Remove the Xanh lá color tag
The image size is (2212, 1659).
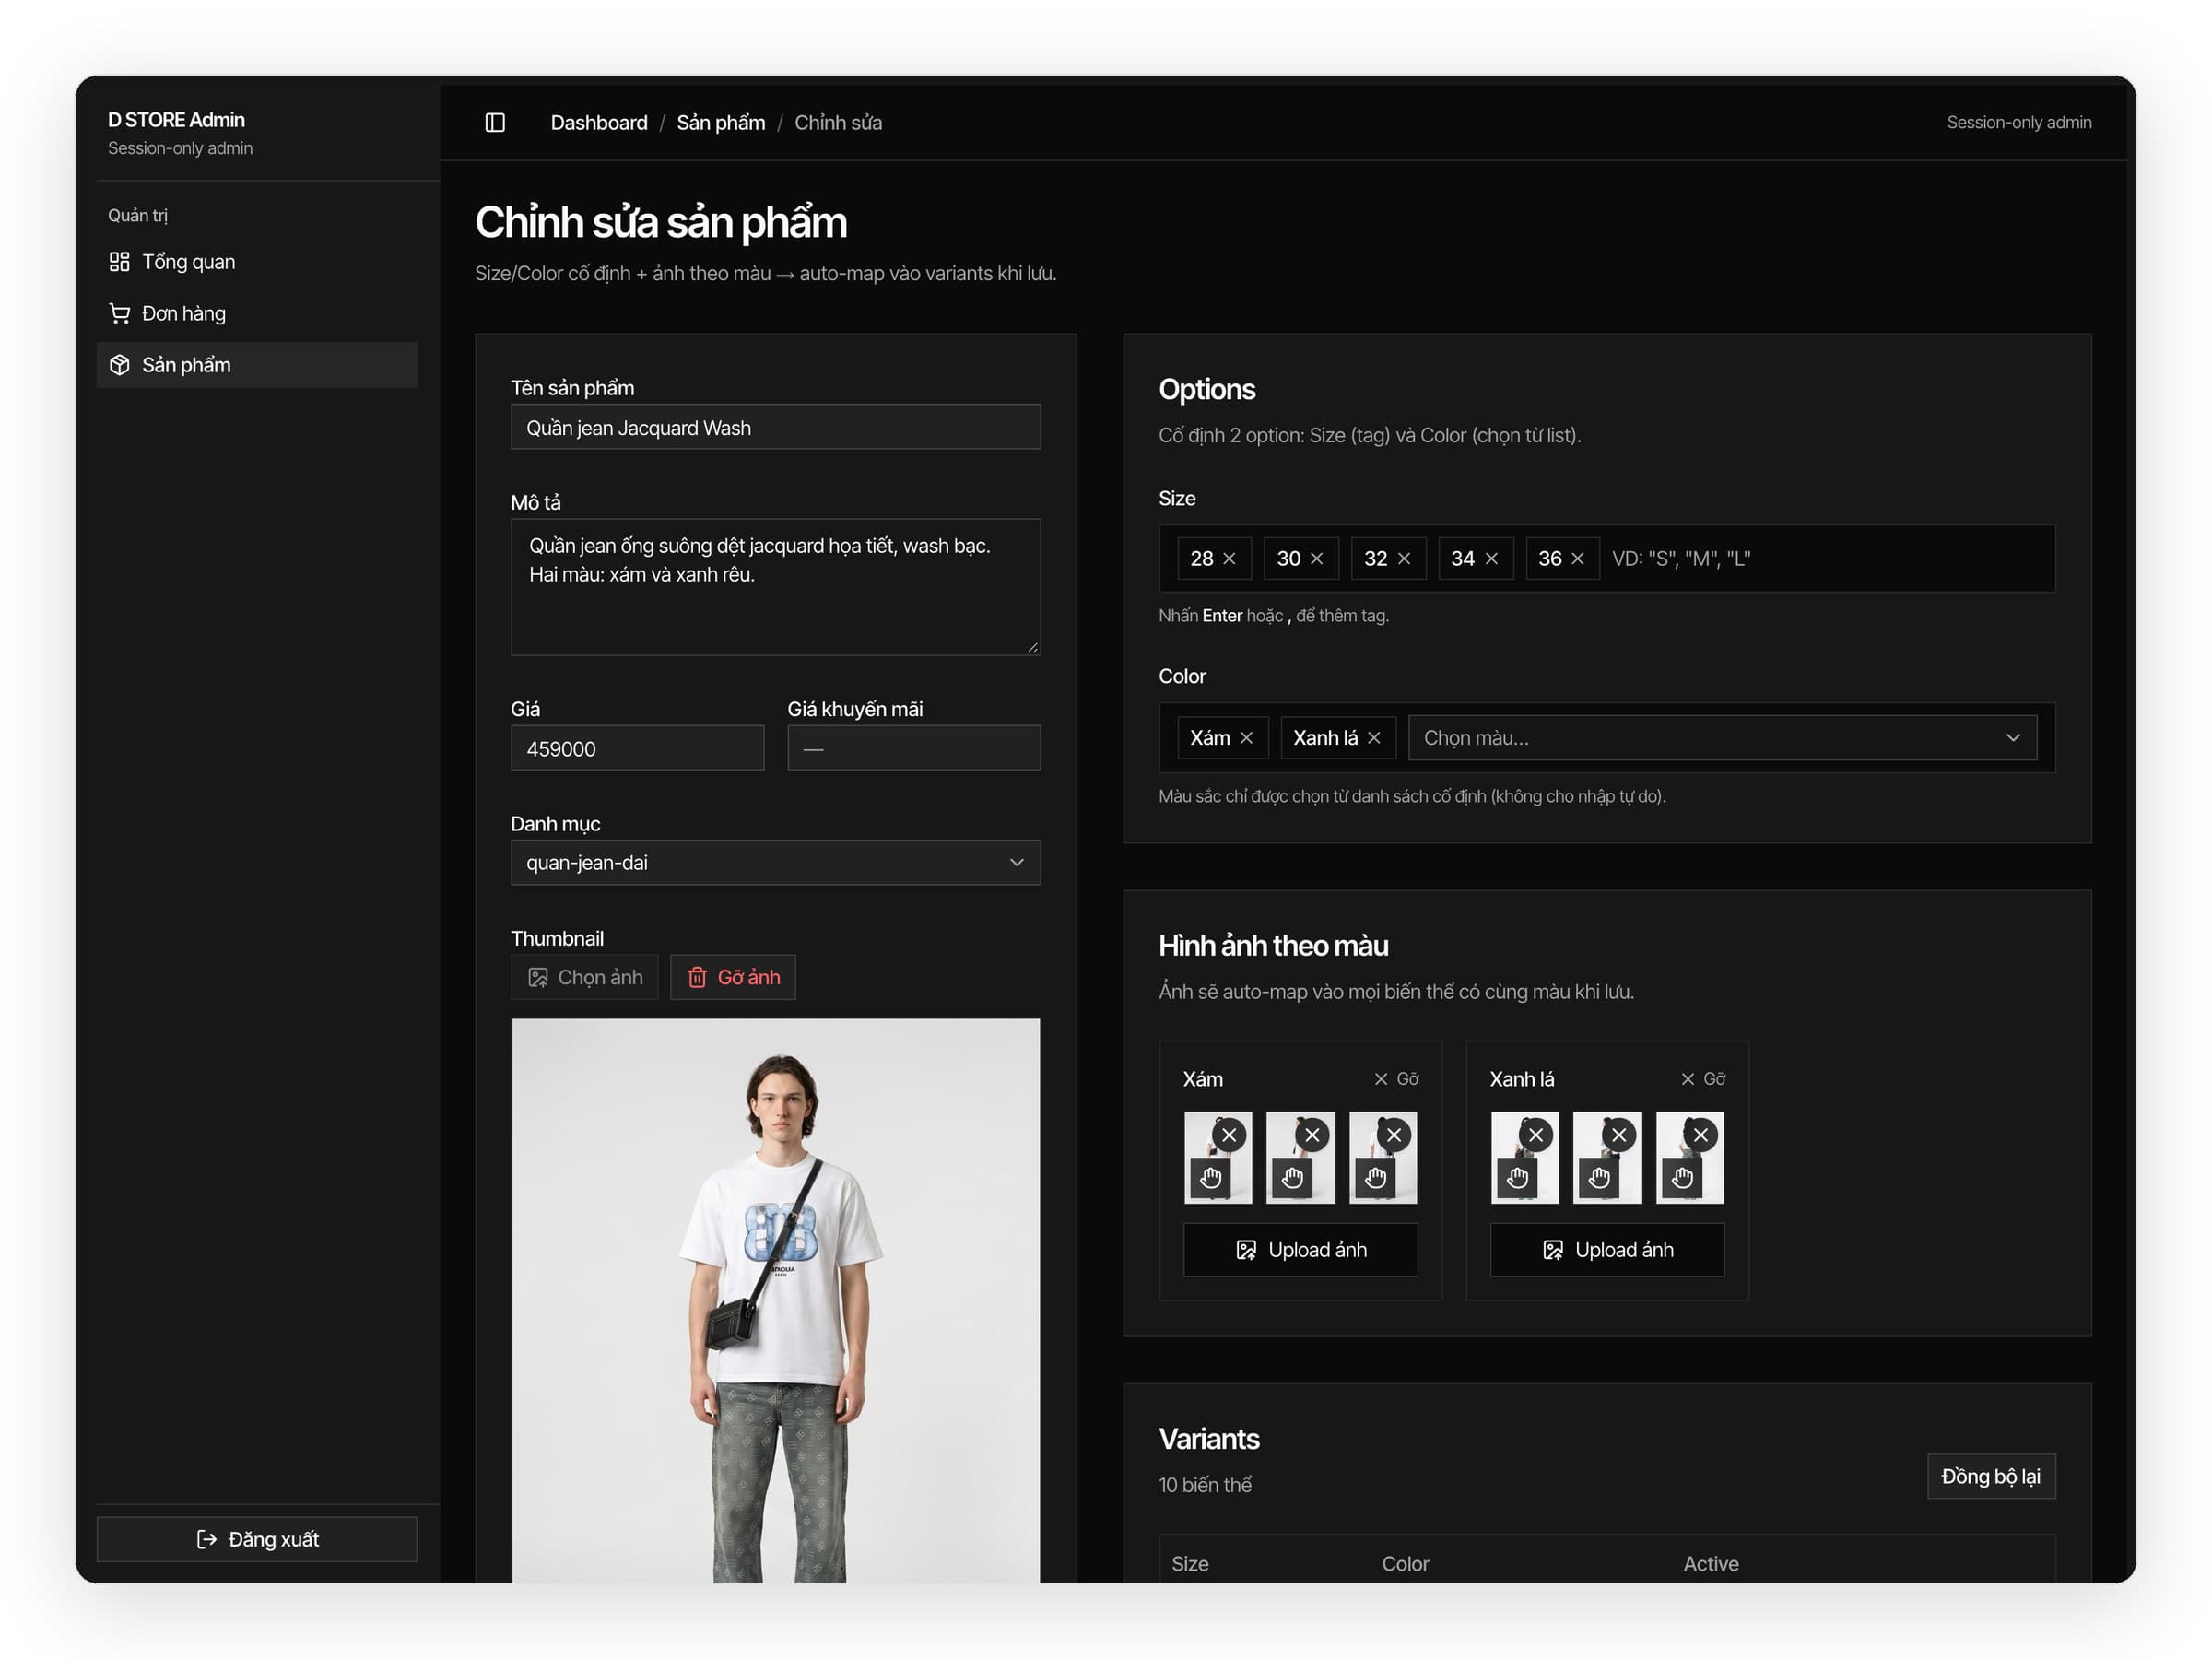1374,737
